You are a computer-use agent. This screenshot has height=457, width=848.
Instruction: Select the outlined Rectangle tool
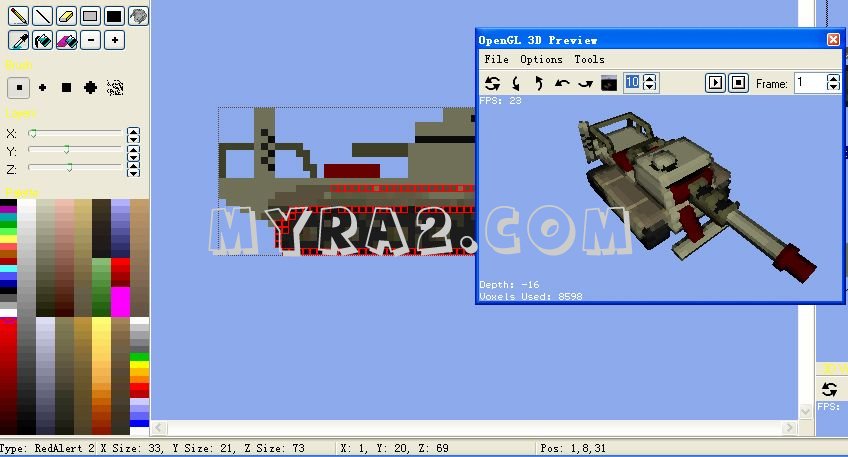click(90, 16)
